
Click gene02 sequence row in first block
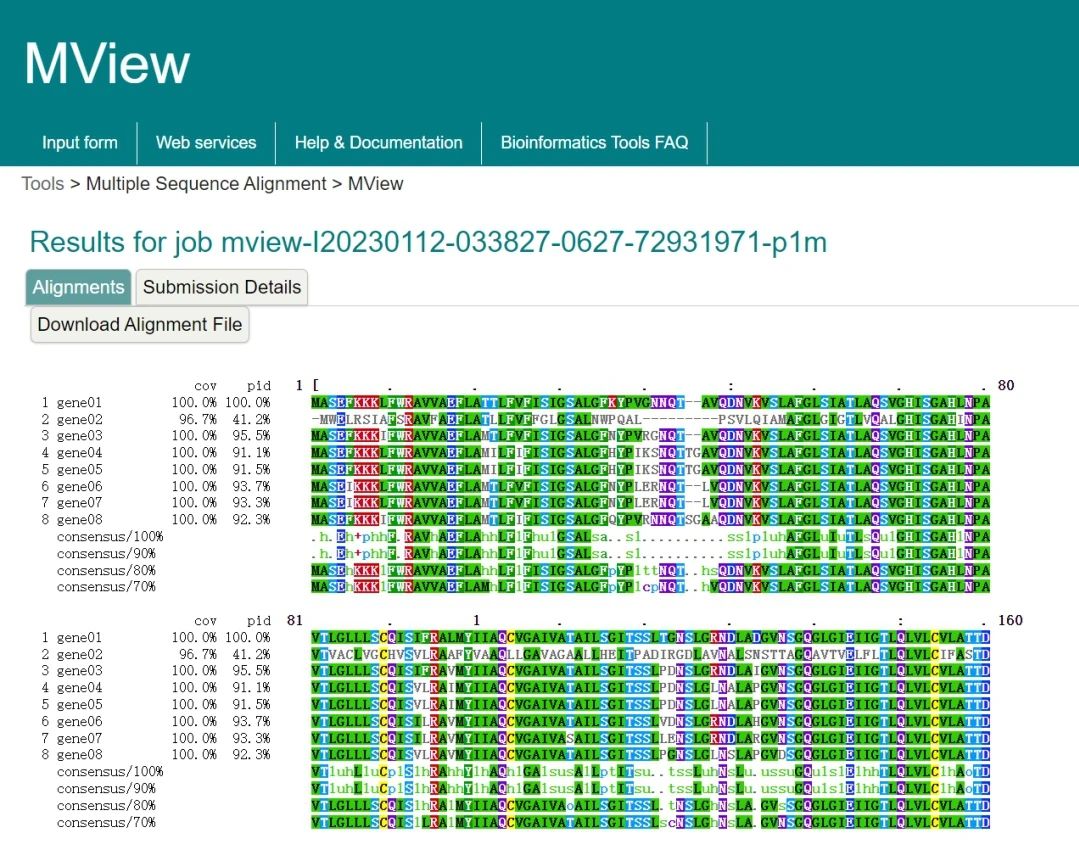pyautogui.click(x=650, y=419)
